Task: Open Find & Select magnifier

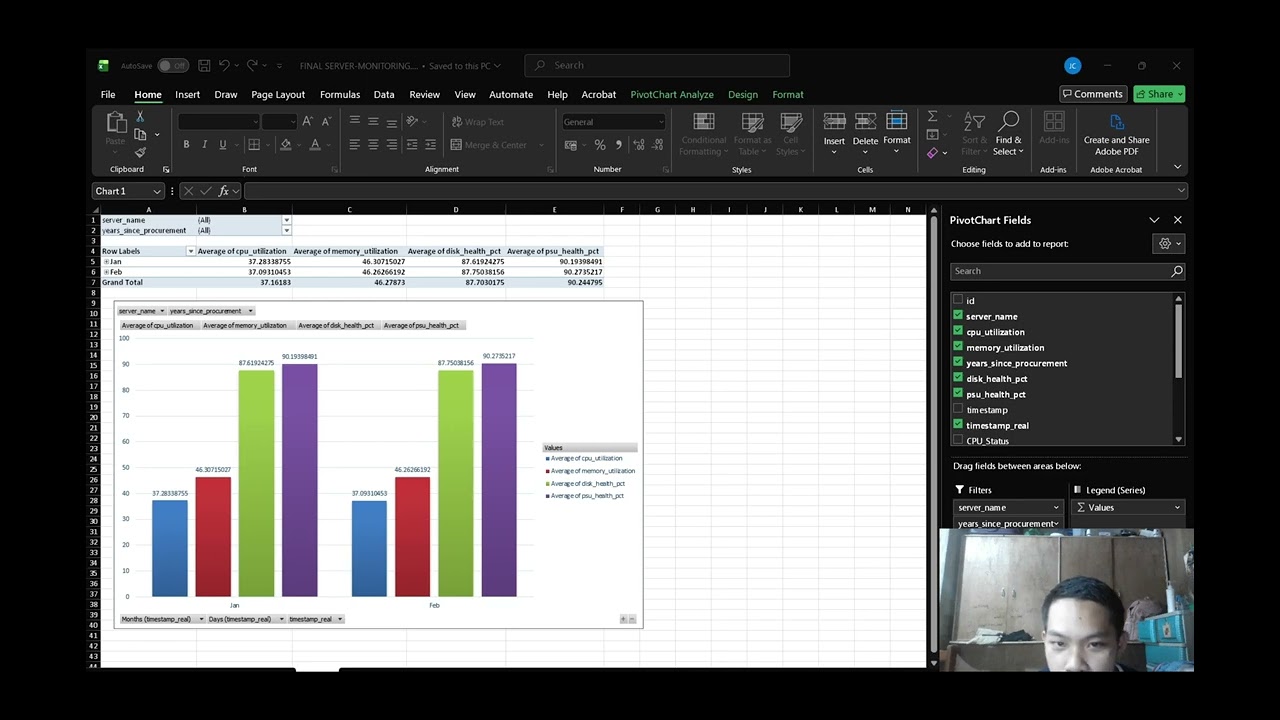Action: (x=1008, y=132)
